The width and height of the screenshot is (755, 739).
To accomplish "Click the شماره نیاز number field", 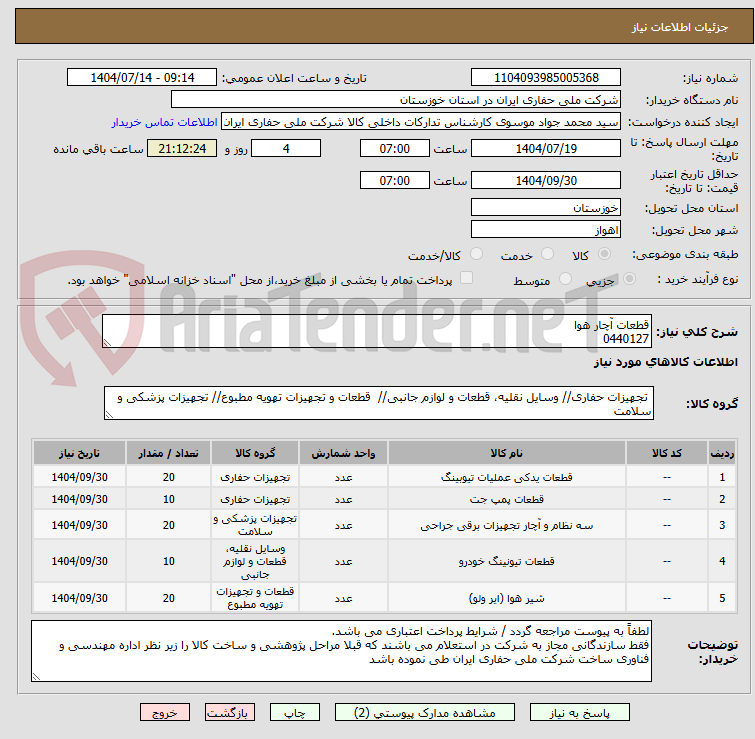I will click(546, 78).
